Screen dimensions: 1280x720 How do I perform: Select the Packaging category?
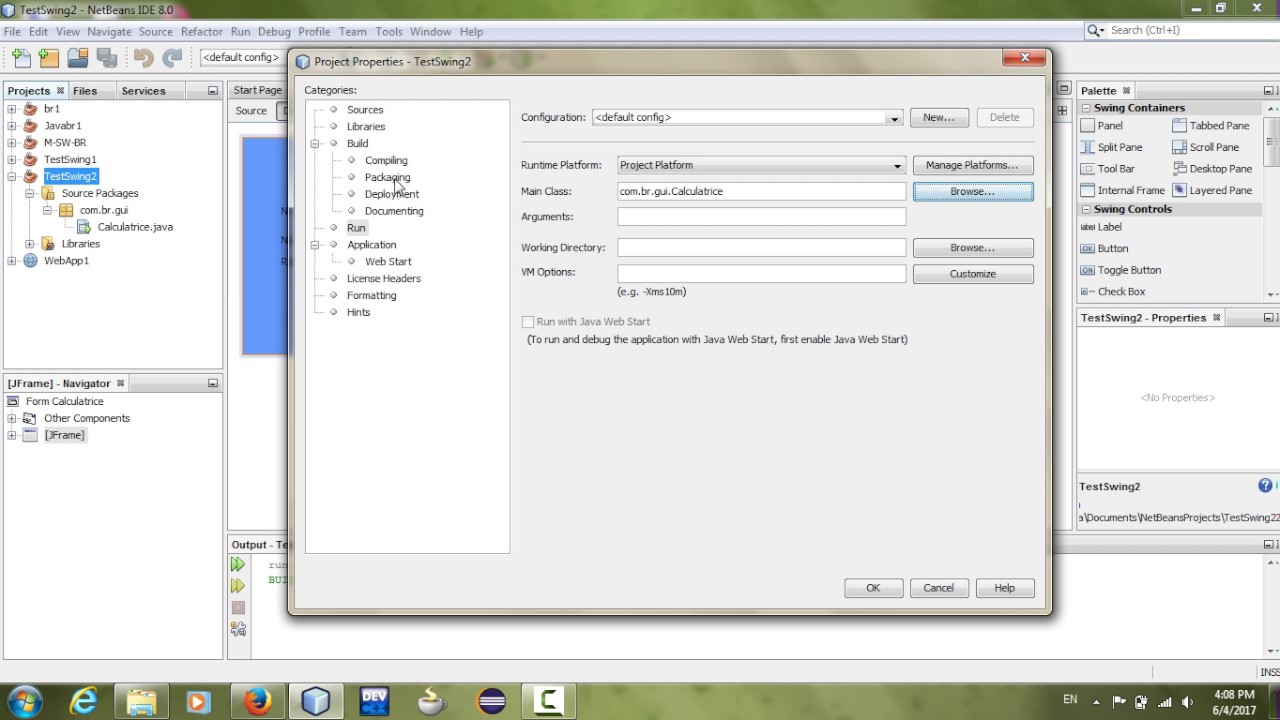coord(387,177)
